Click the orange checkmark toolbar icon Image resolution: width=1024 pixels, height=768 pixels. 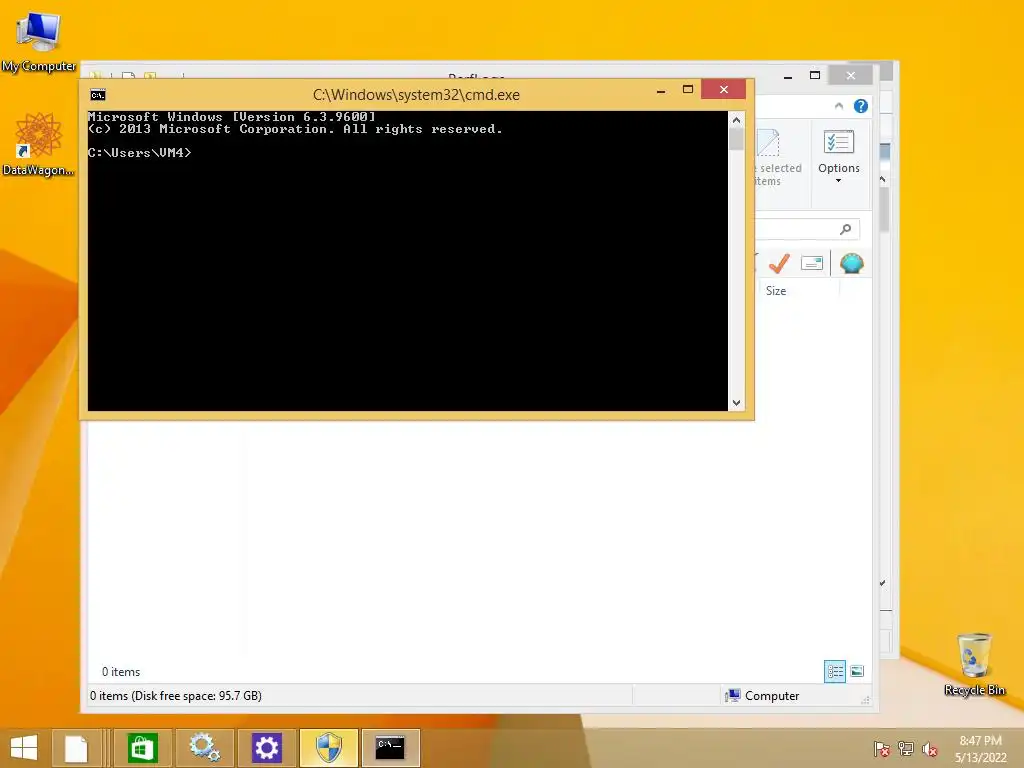tap(779, 263)
